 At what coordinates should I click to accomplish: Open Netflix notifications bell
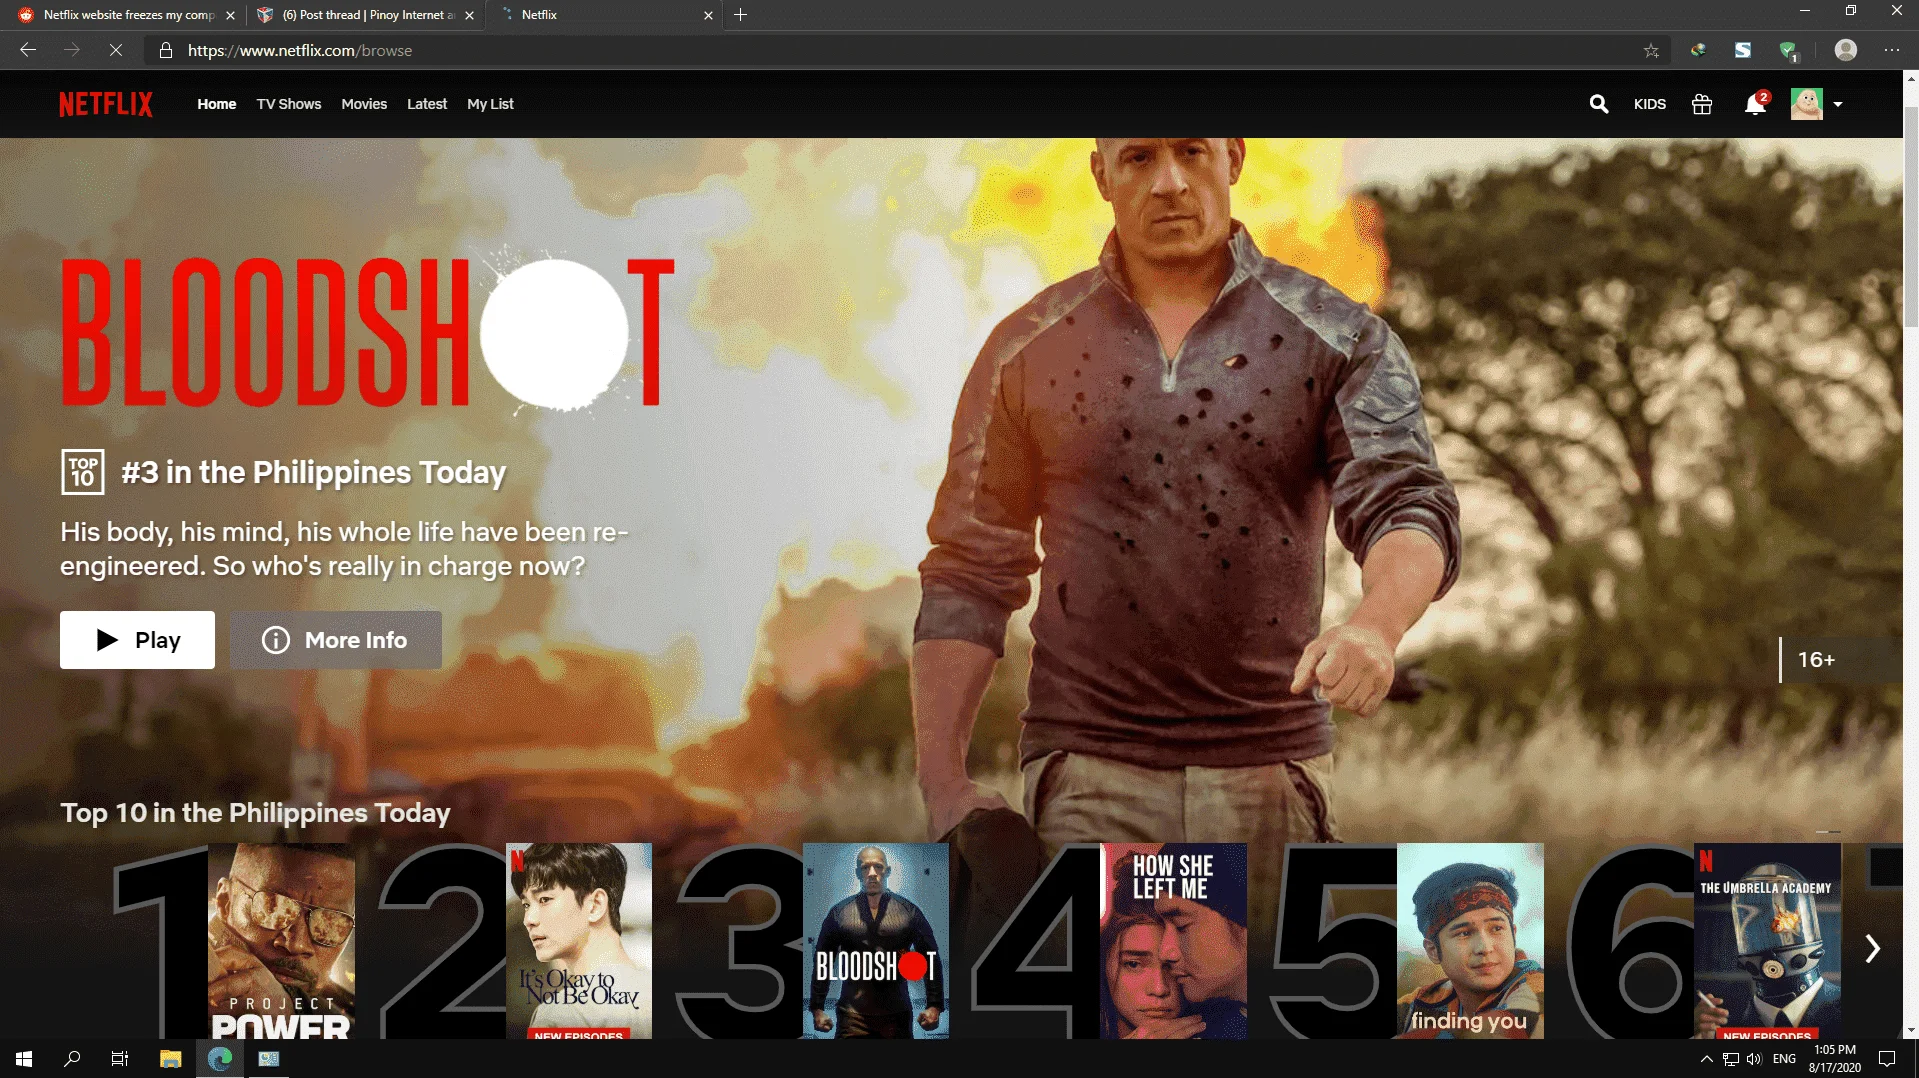(x=1755, y=104)
